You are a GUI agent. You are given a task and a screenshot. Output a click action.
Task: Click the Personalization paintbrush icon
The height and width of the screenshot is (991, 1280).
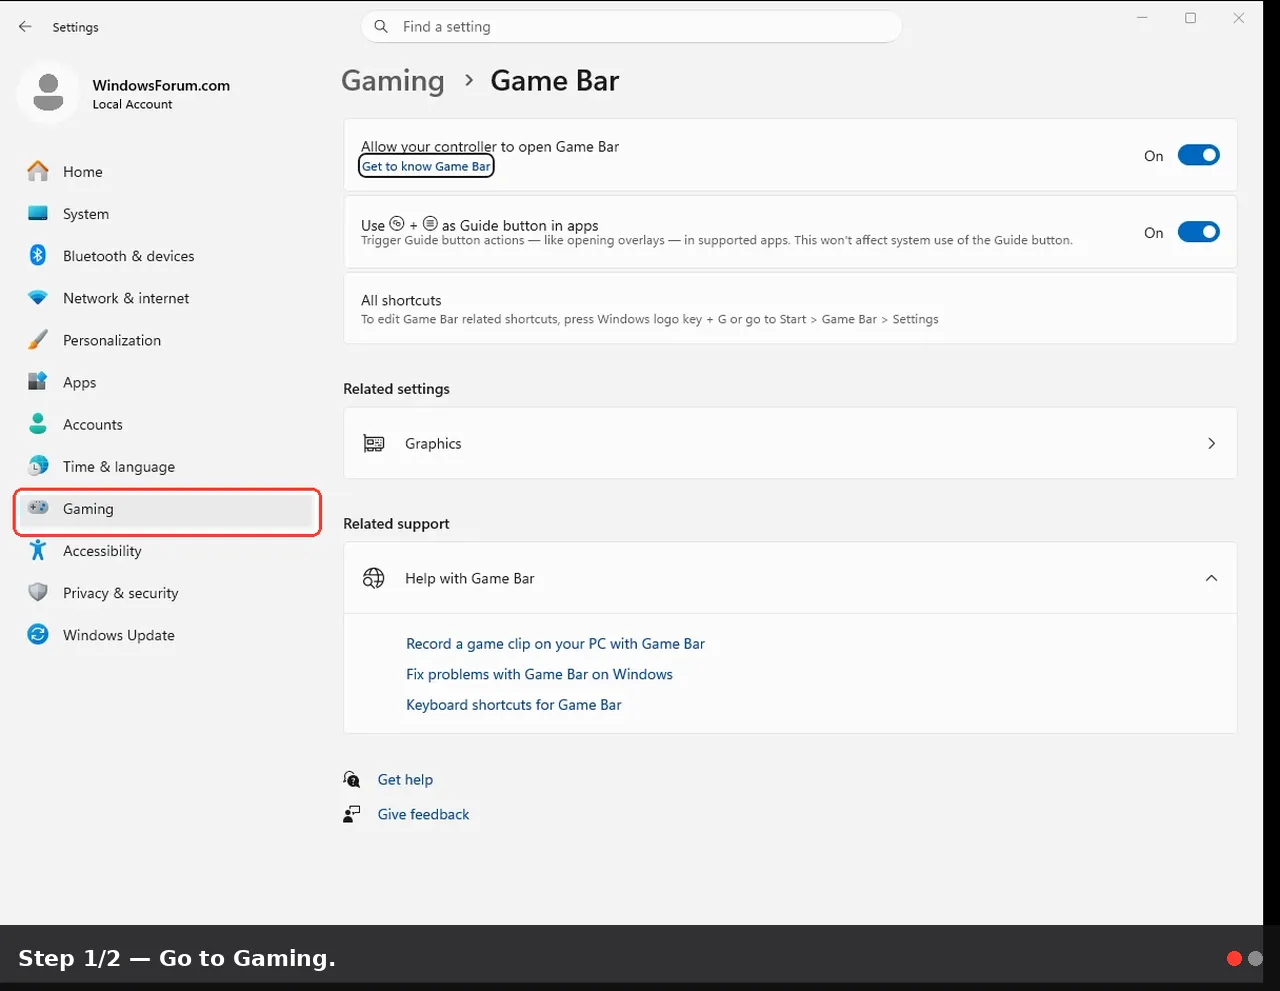(38, 340)
